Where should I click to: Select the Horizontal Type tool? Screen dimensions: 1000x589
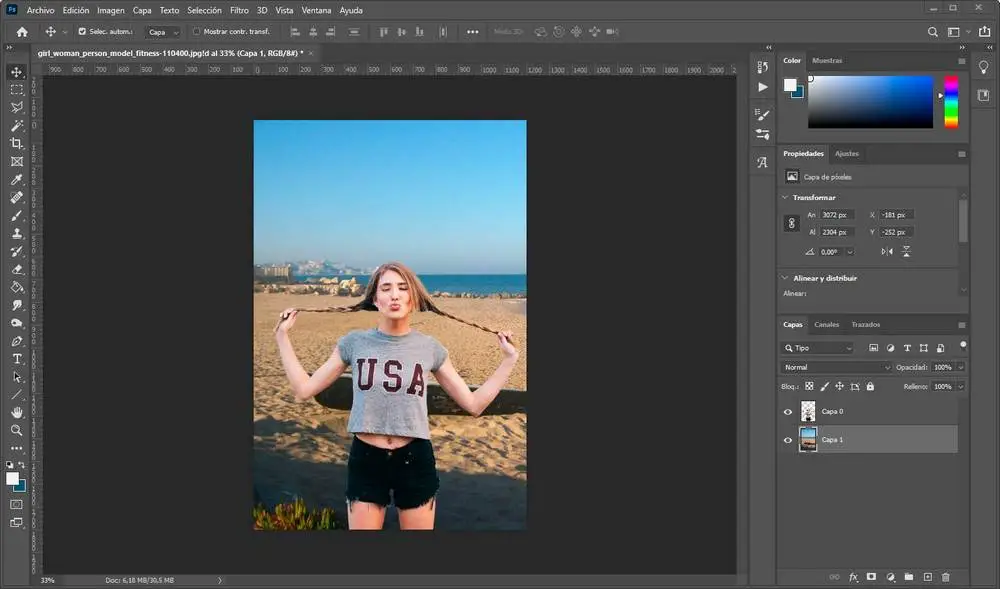click(x=17, y=359)
